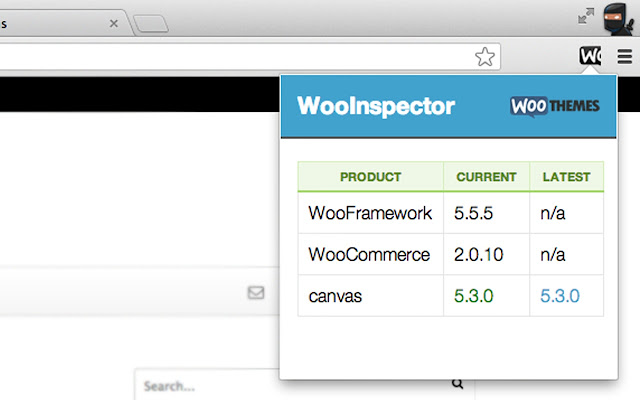Image resolution: width=640 pixels, height=400 pixels.
Task: Open a new tab via the blank tab button
Action: tap(151, 24)
